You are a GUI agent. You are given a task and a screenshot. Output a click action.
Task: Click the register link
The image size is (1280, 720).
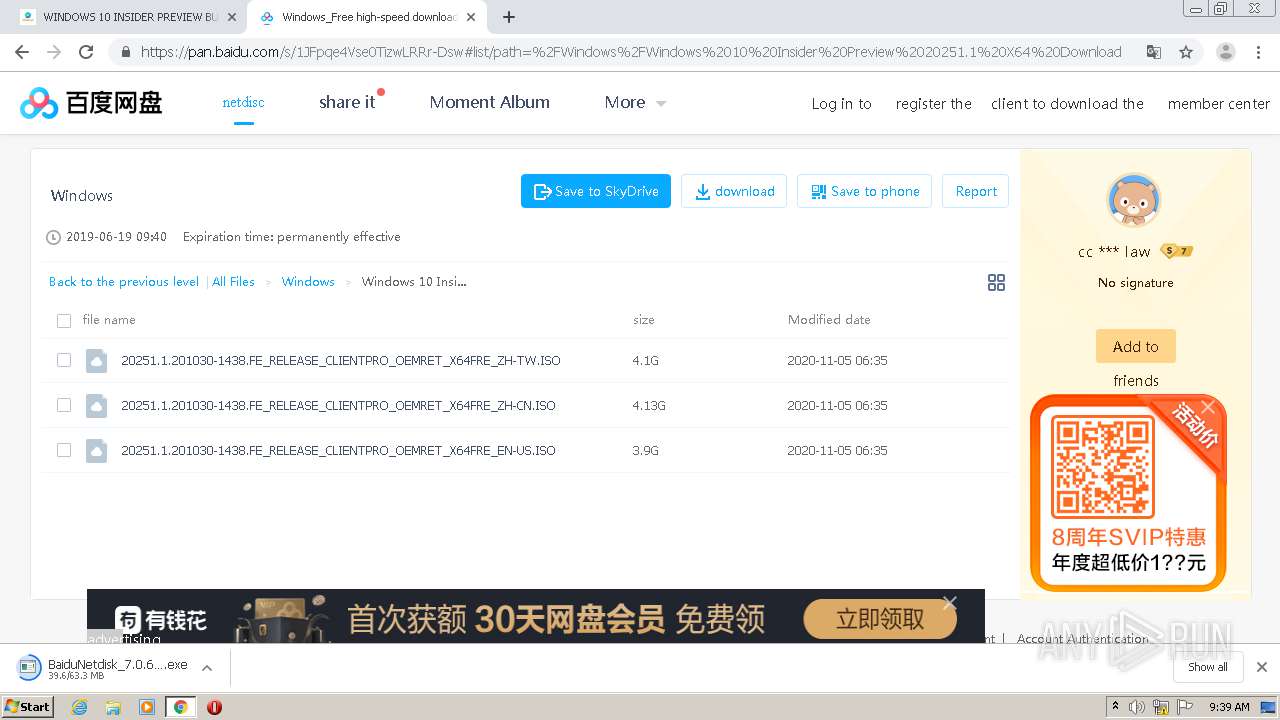pyautogui.click(x=933, y=104)
